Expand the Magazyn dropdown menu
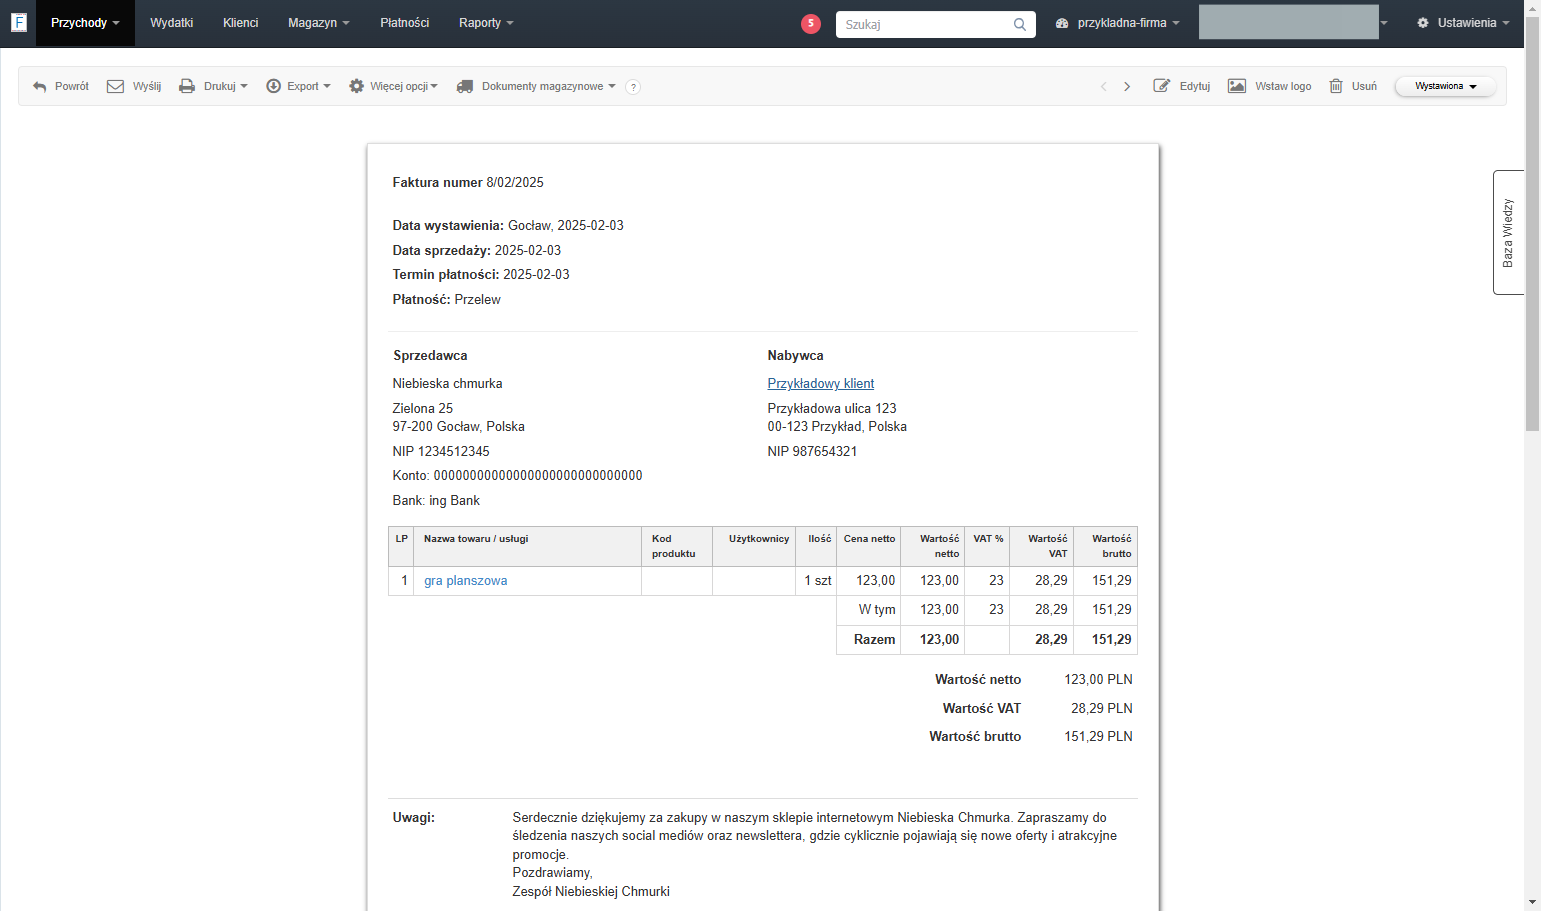1541x911 pixels. pyautogui.click(x=319, y=23)
